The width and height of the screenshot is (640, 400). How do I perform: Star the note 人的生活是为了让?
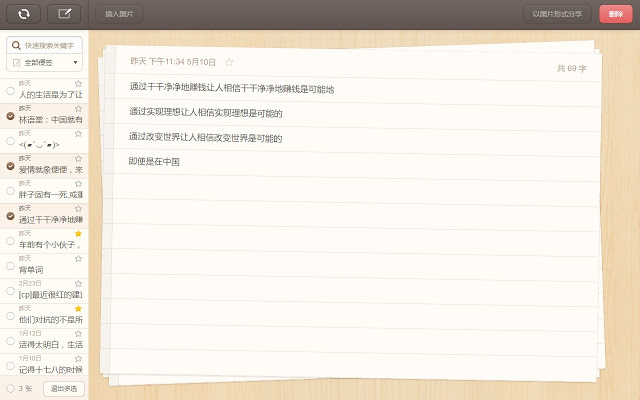(78, 84)
